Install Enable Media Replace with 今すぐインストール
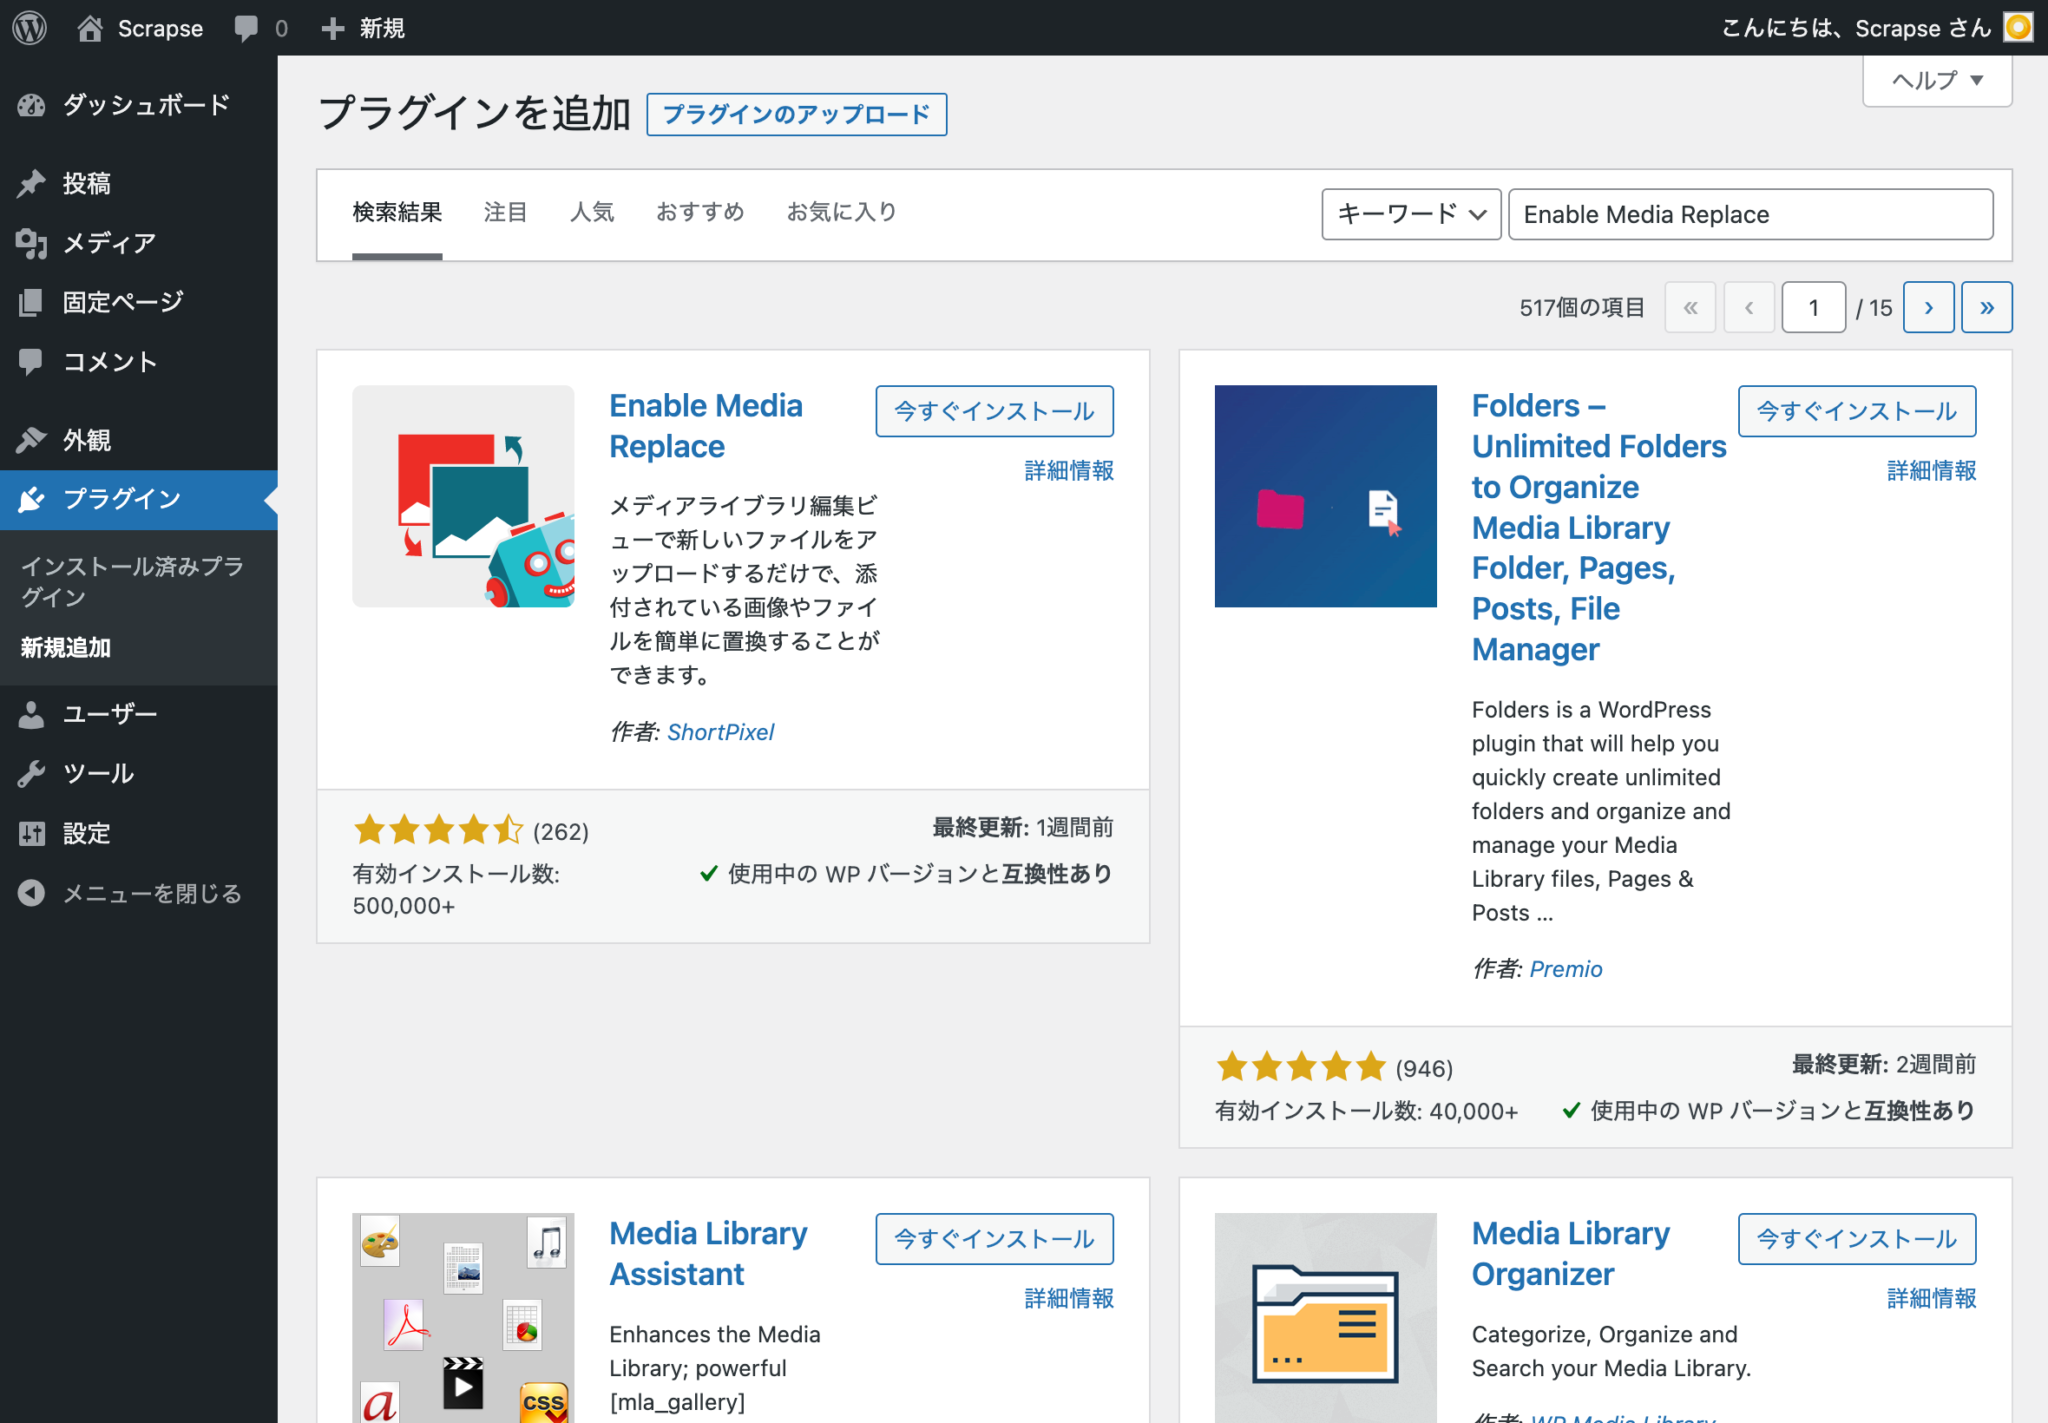This screenshot has width=2048, height=1423. [994, 411]
